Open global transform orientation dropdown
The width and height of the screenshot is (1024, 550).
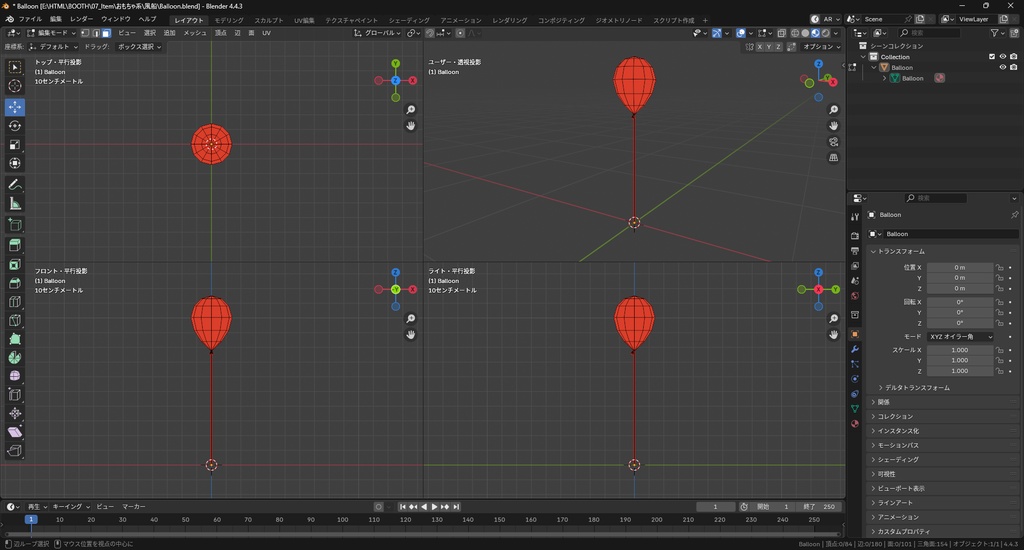pos(377,33)
